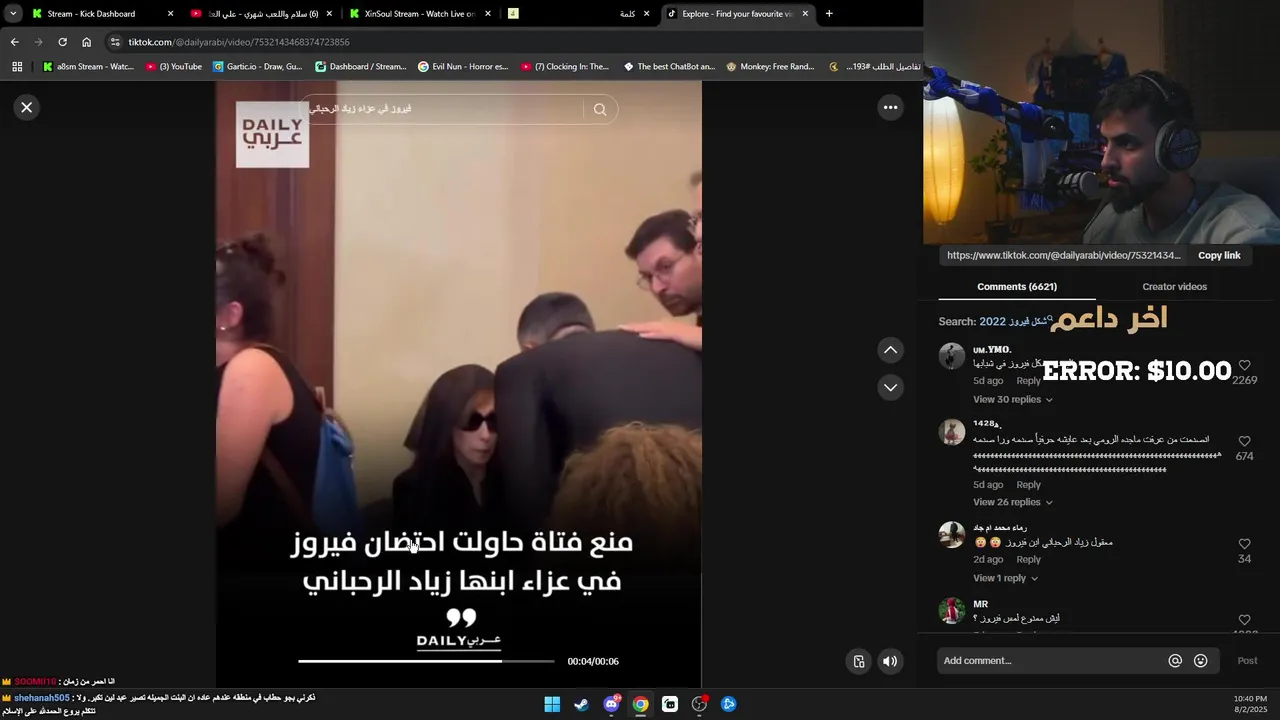Image resolution: width=1280 pixels, height=720 pixels.
Task: Click the tiktok.com address bar URL
Action: point(239,42)
